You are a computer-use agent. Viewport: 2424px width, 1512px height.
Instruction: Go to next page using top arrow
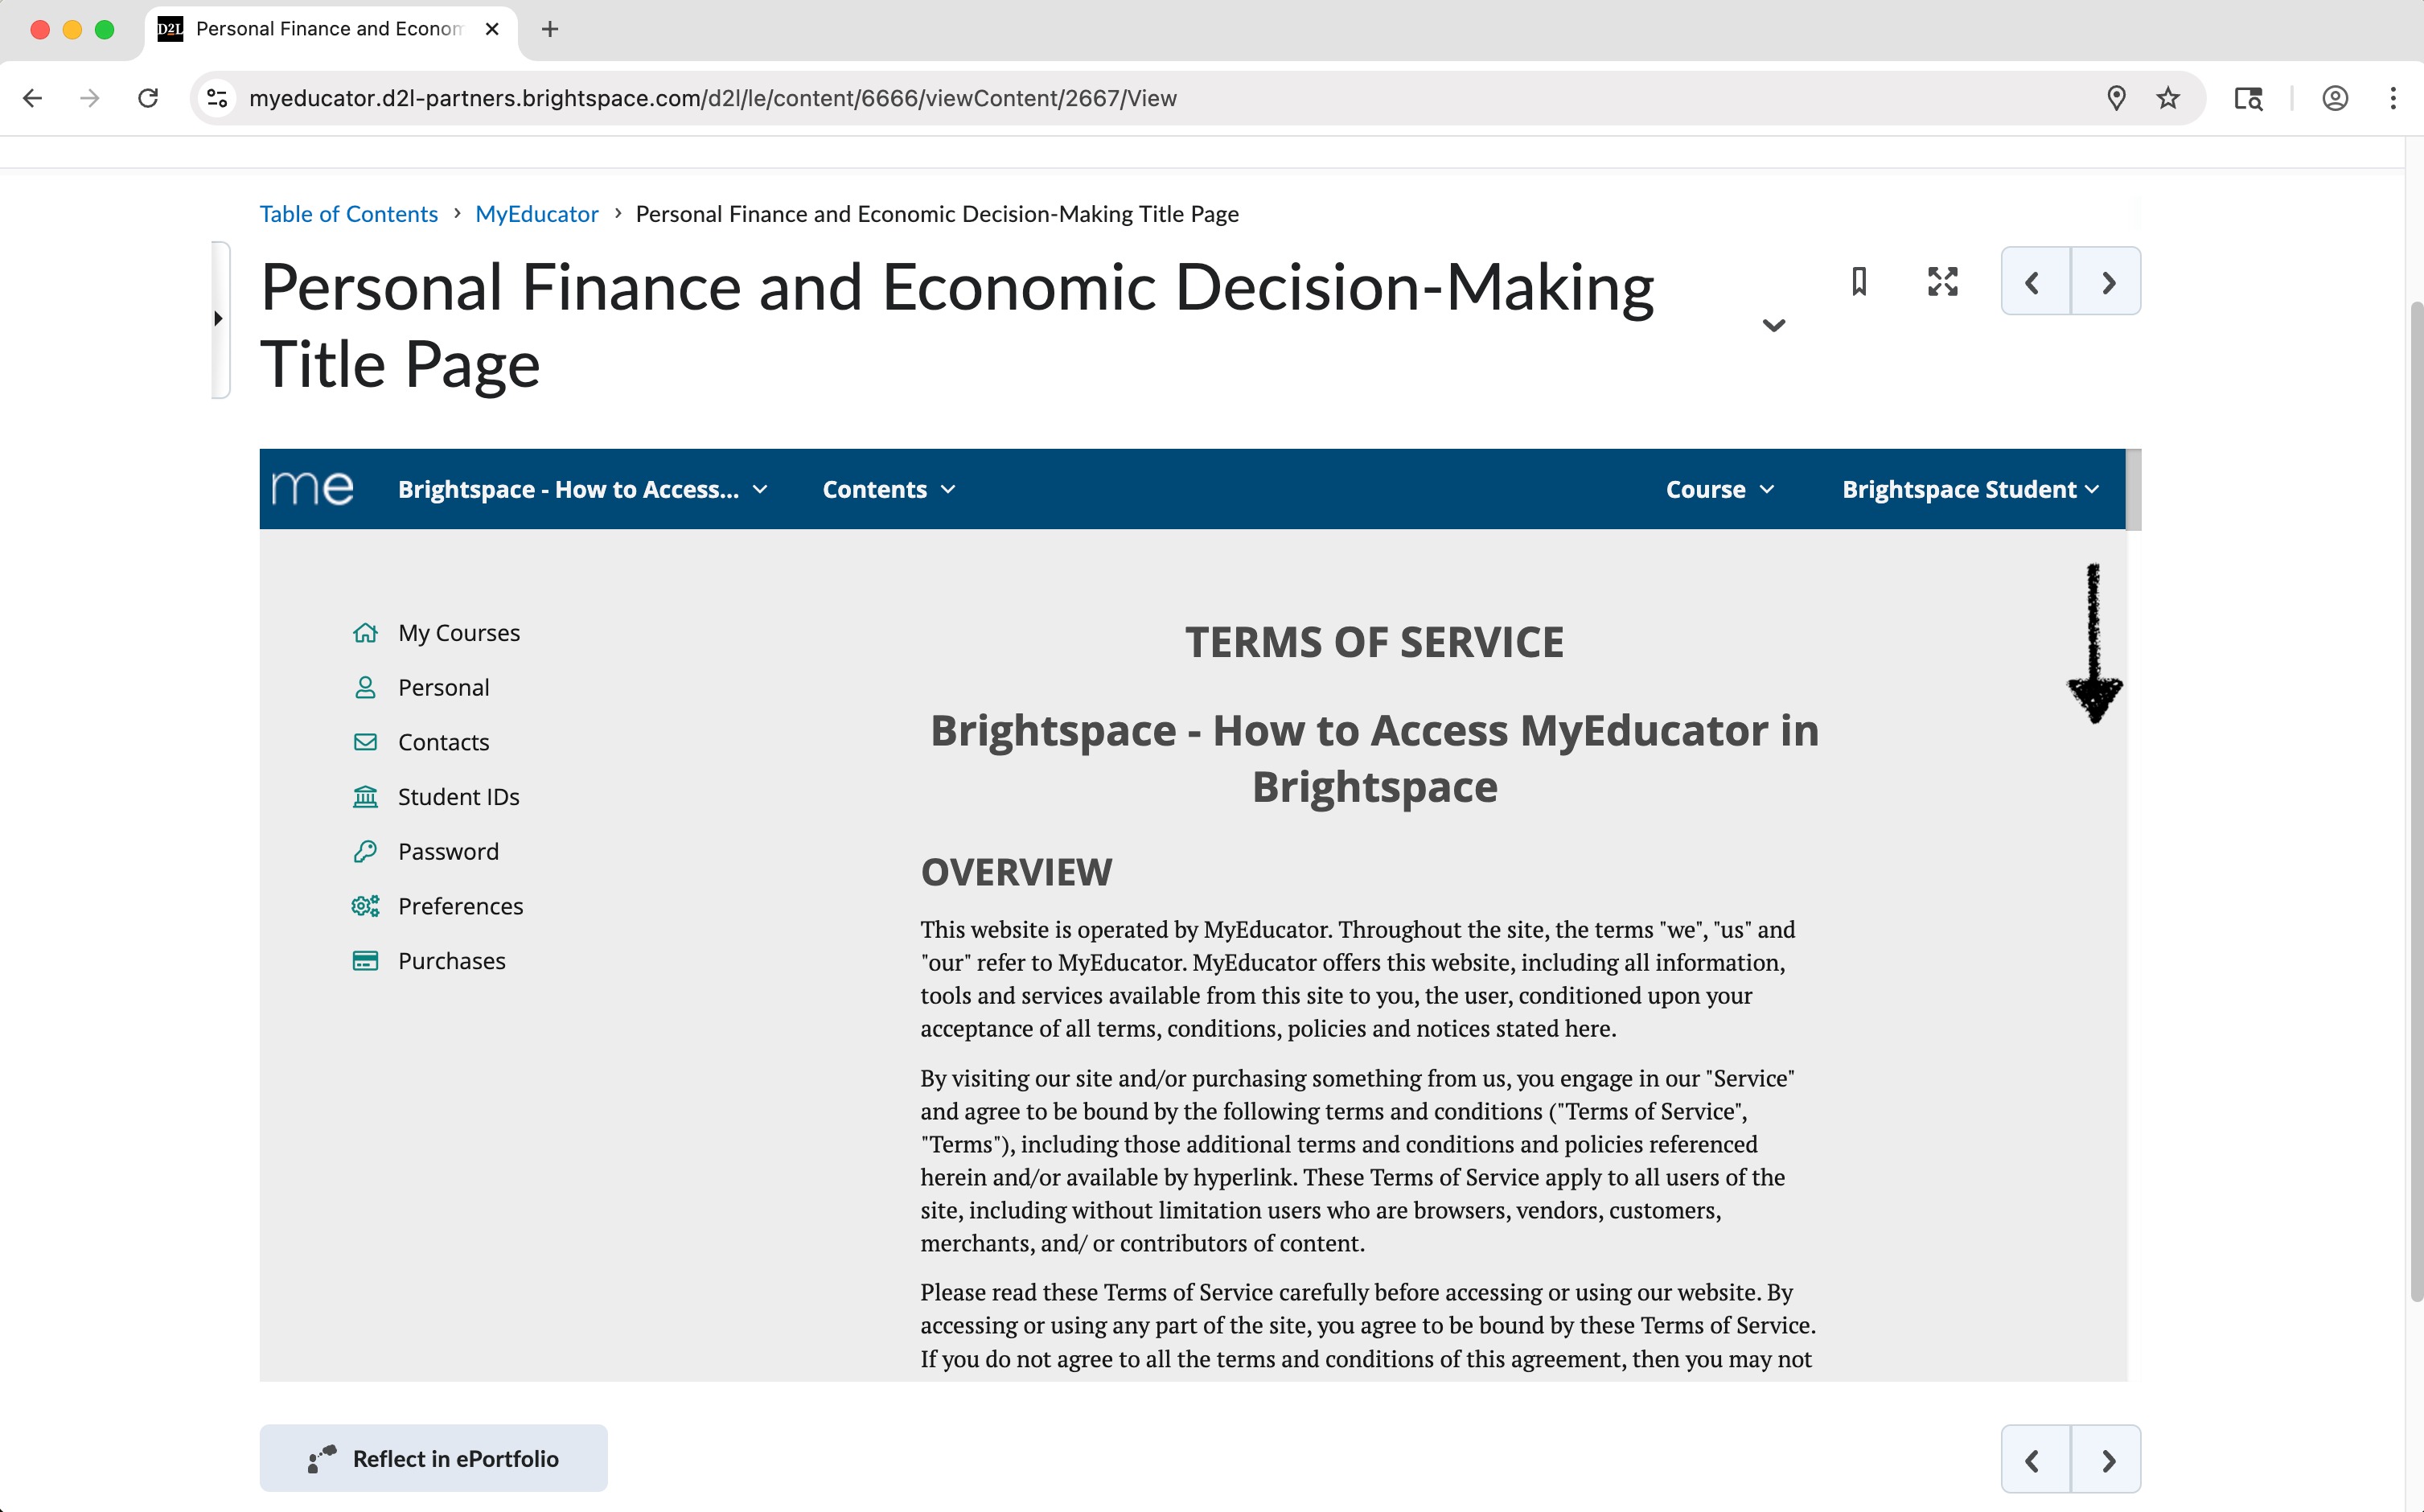2107,282
